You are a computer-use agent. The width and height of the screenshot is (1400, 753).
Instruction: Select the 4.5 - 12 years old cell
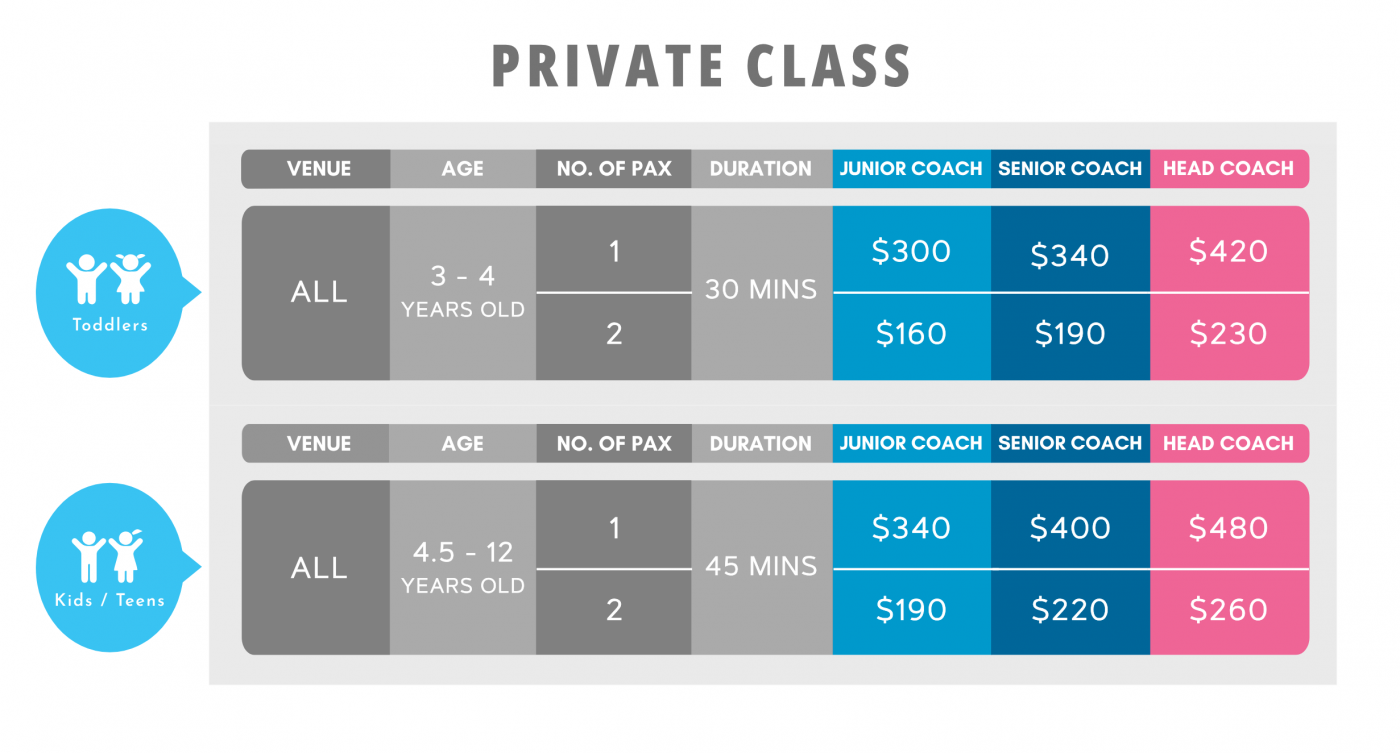463,568
